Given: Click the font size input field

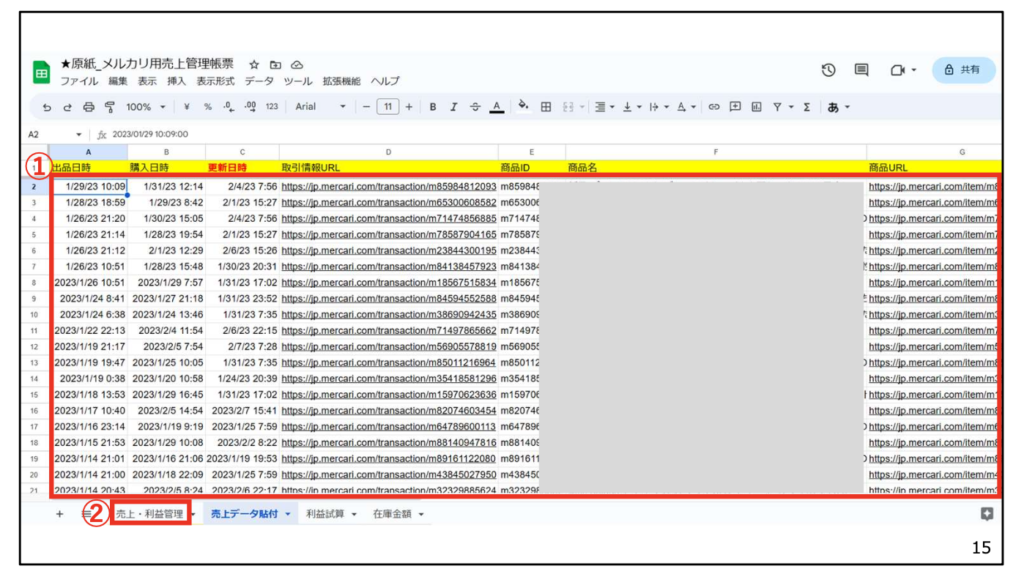Looking at the screenshot, I should 387,107.
